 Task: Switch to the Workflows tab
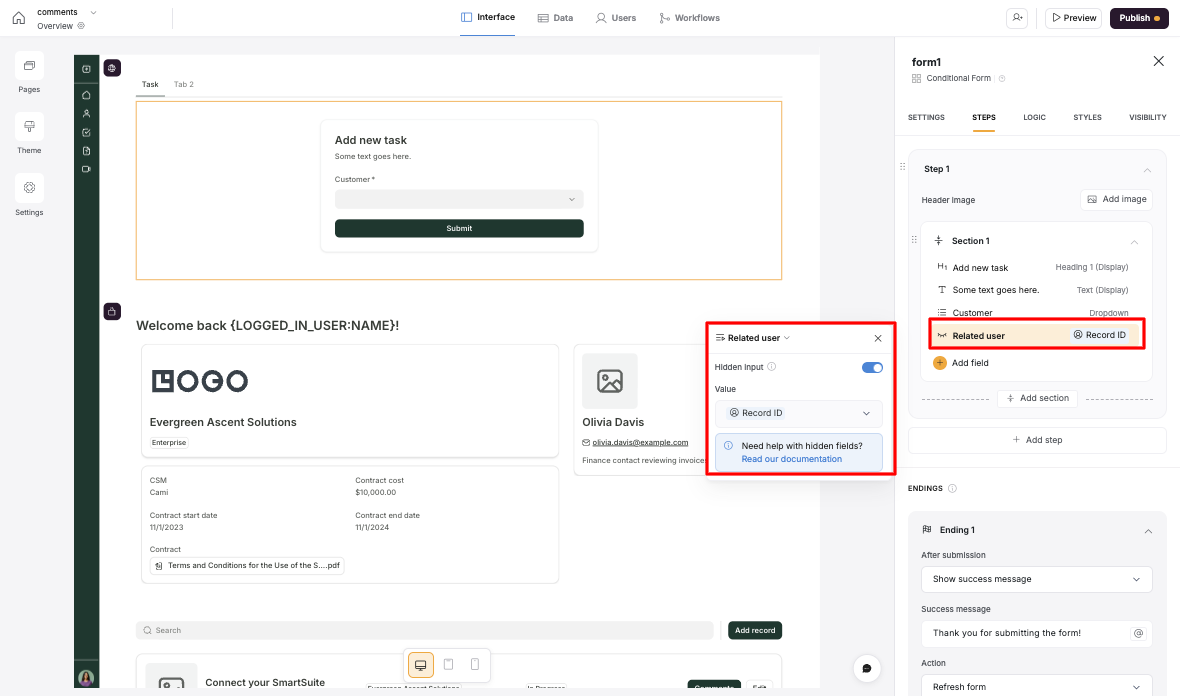[689, 18]
